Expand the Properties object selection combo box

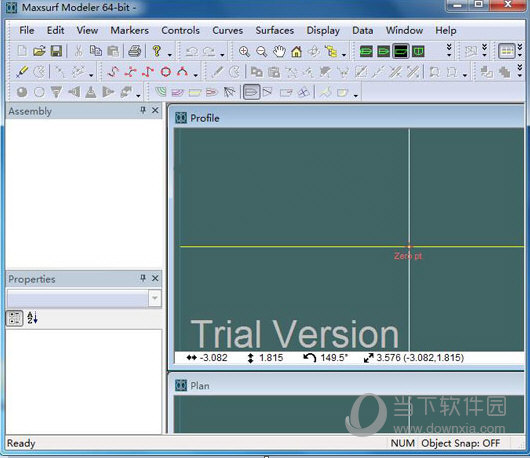pos(155,298)
